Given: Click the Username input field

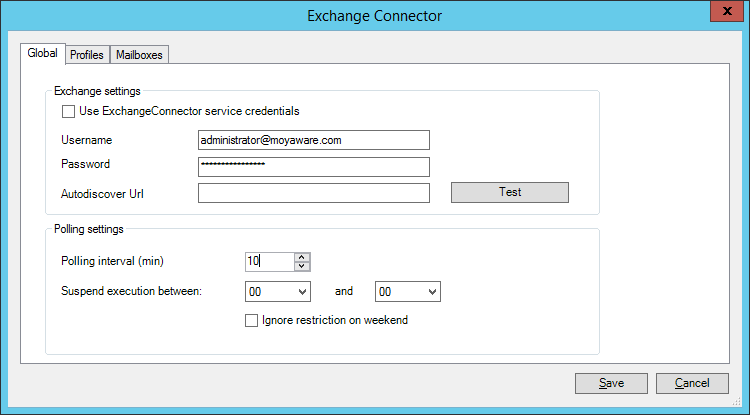Looking at the screenshot, I should click(x=314, y=140).
